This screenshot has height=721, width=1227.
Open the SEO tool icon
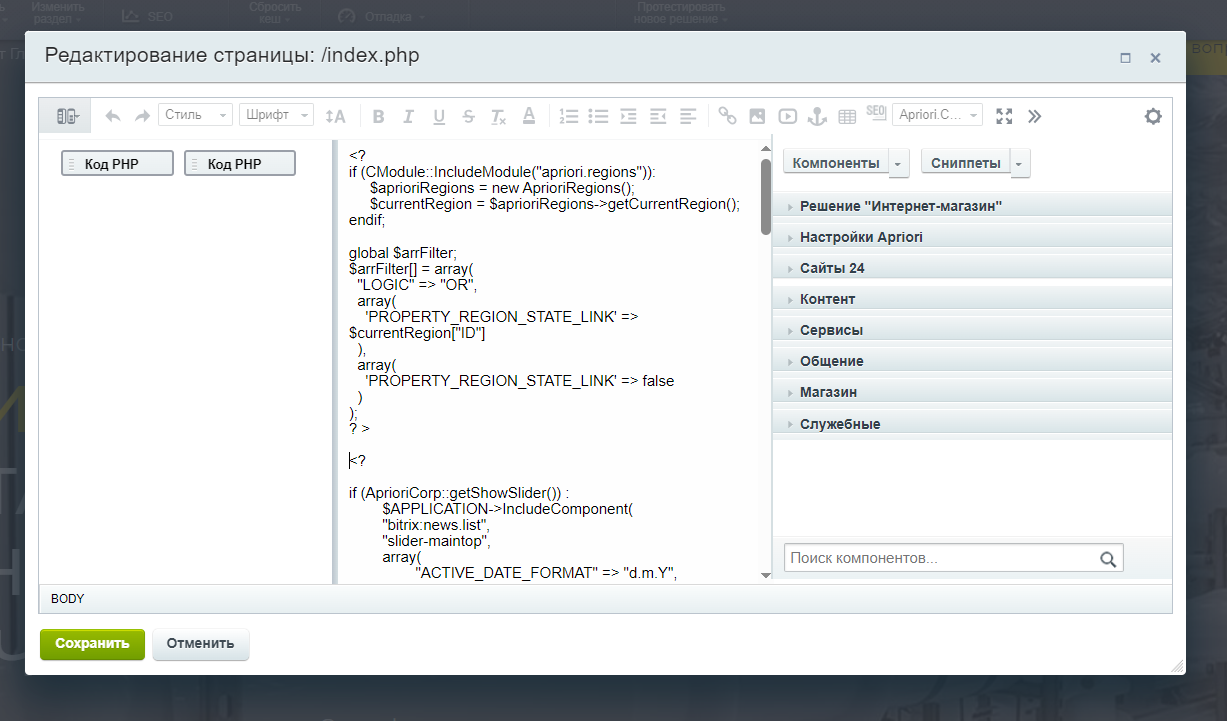876,113
